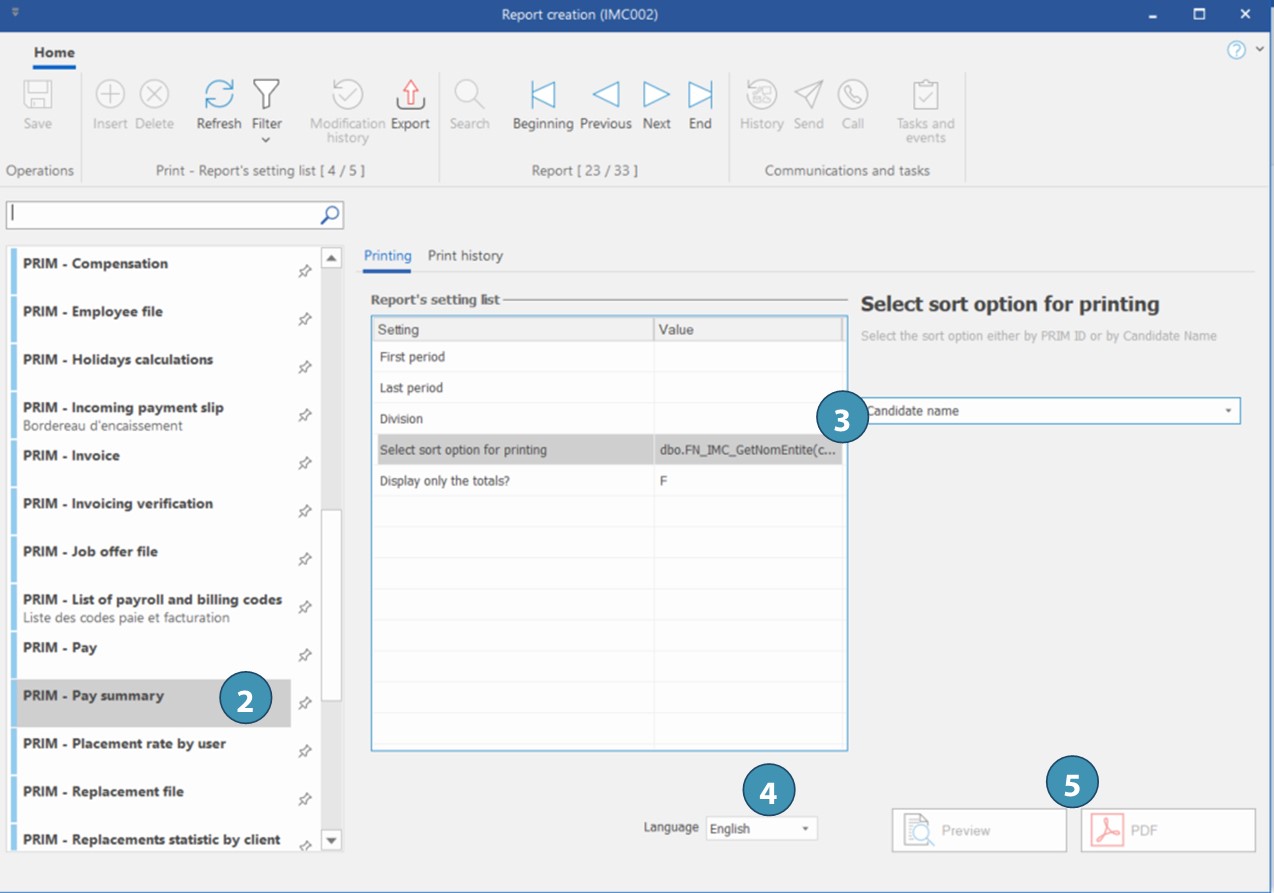Click the help question mark icon
Image resolution: width=1274 pixels, height=893 pixels.
(x=1236, y=50)
